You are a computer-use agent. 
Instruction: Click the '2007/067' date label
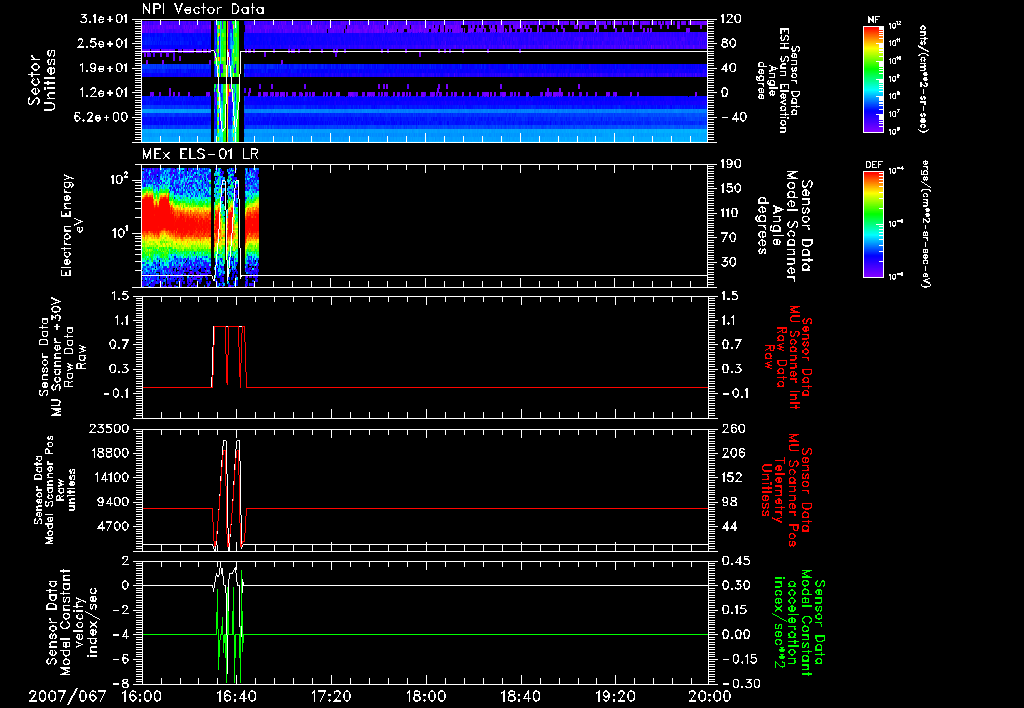[67, 696]
